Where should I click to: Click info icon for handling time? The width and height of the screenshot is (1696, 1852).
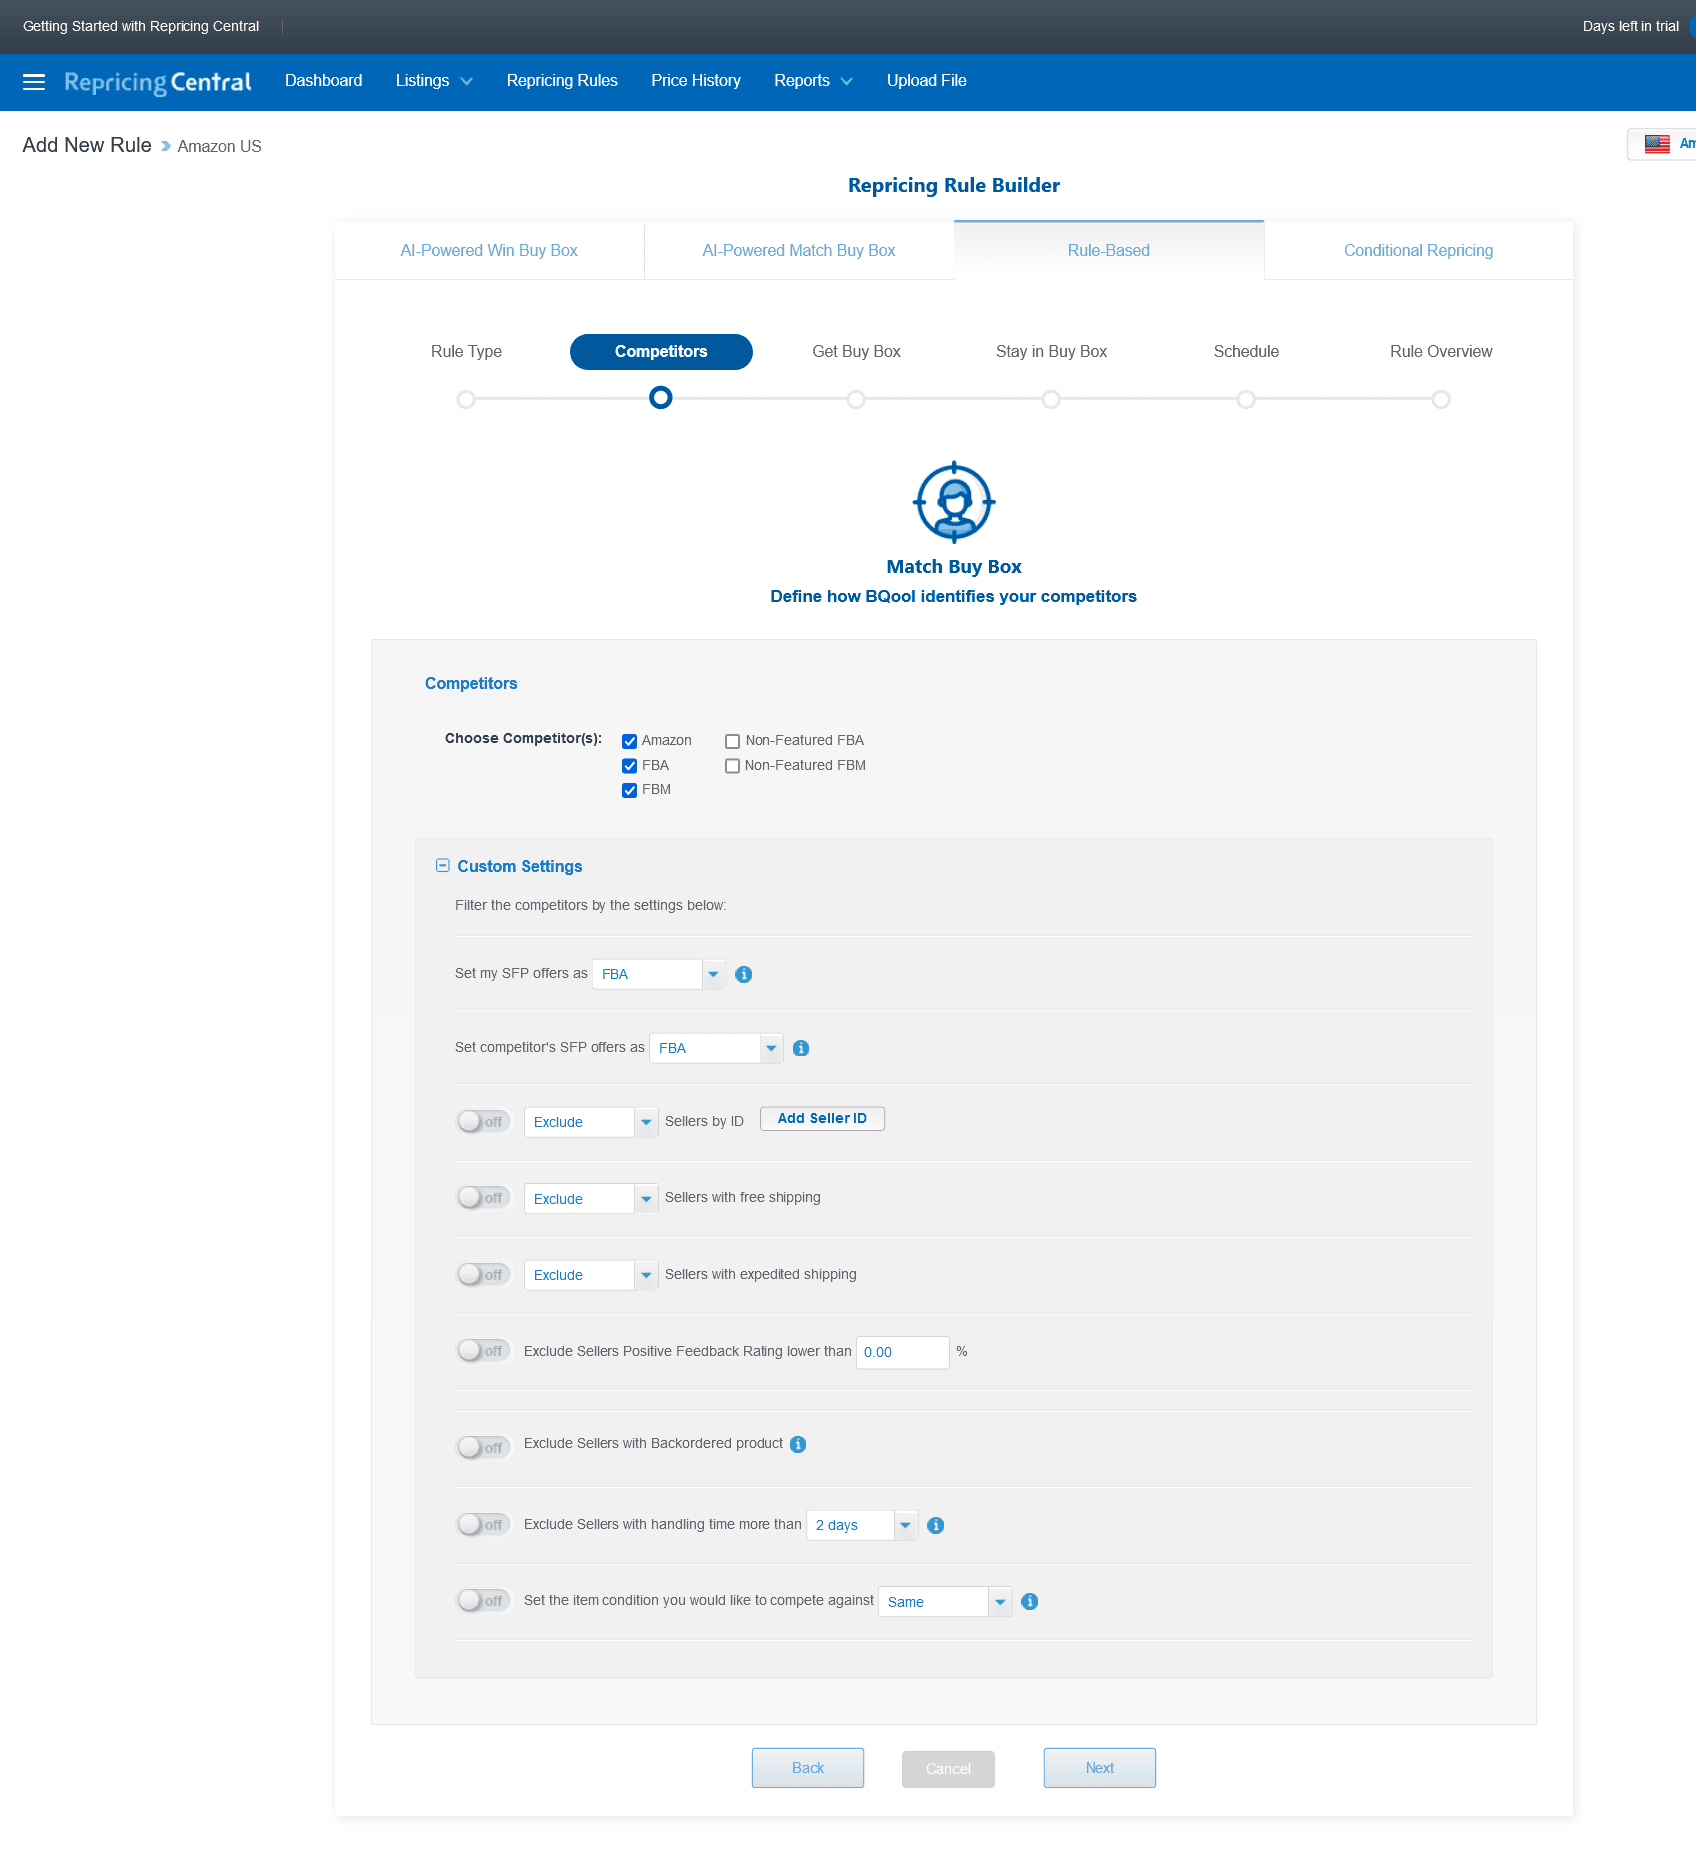(x=935, y=1525)
